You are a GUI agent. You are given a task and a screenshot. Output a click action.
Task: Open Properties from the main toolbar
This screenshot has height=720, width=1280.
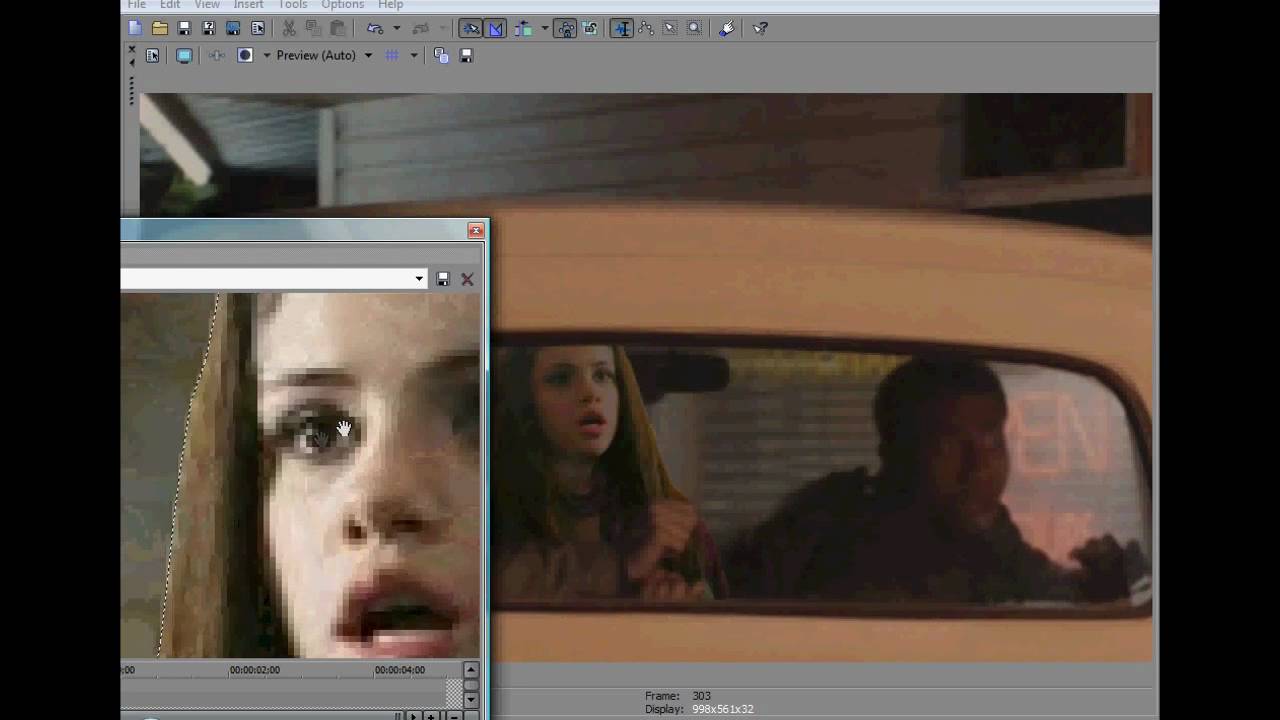pyautogui.click(x=258, y=28)
